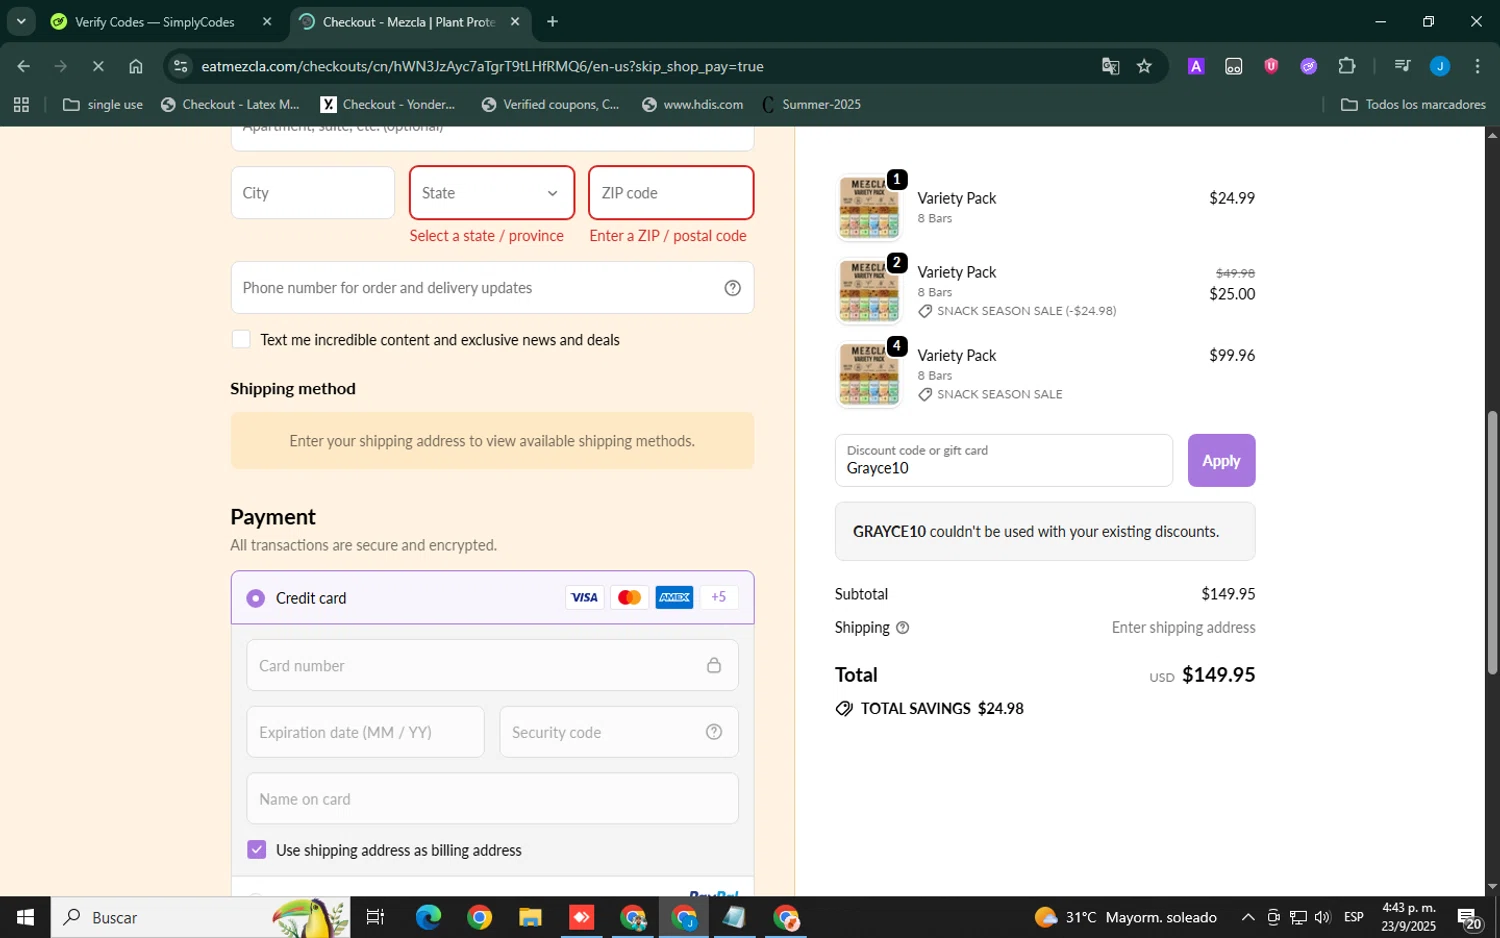
Task: Open the tab search dropdown arrow
Action: [x=21, y=21]
